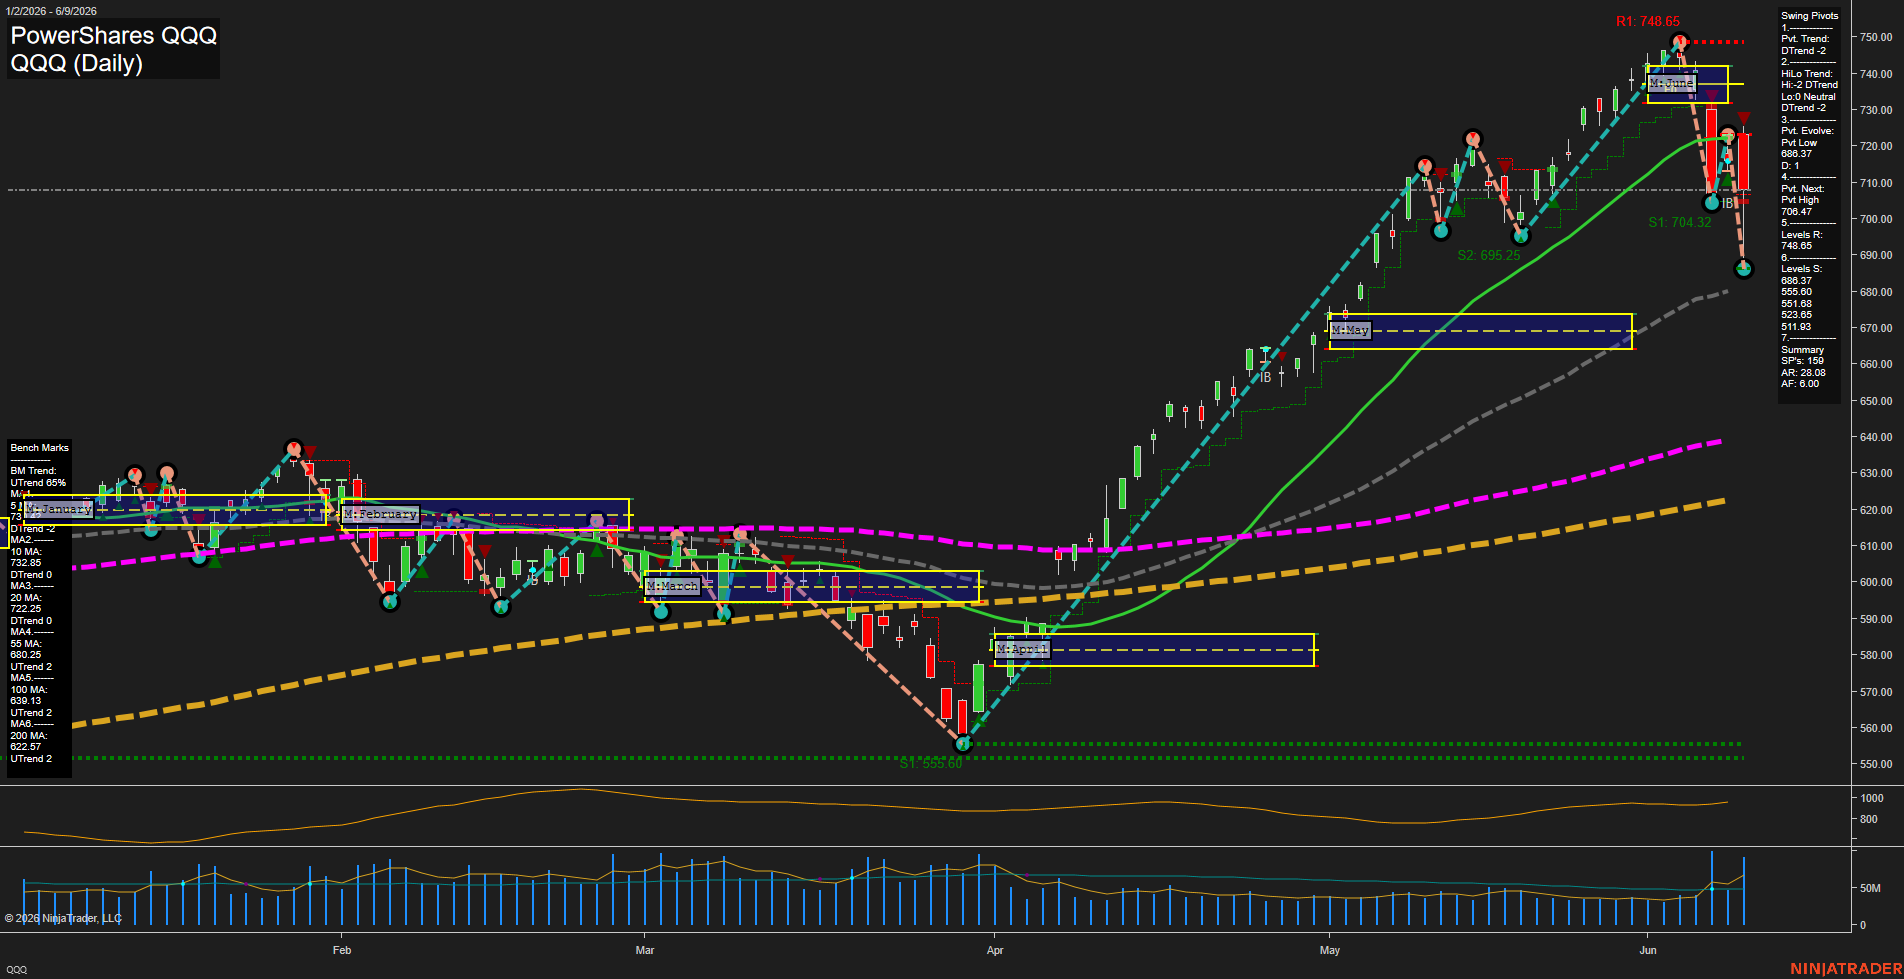
Task: Click the 'Hi:-2 DTrend' value
Action: pos(1809,85)
